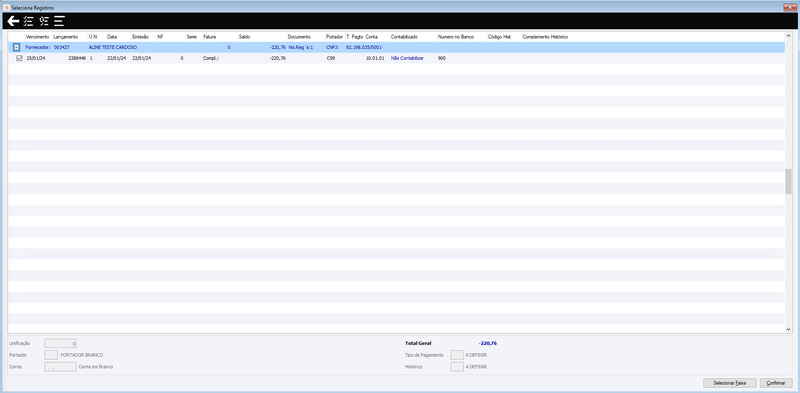800x393 pixels.
Task: Click the check-all list icon
Action: point(29,21)
